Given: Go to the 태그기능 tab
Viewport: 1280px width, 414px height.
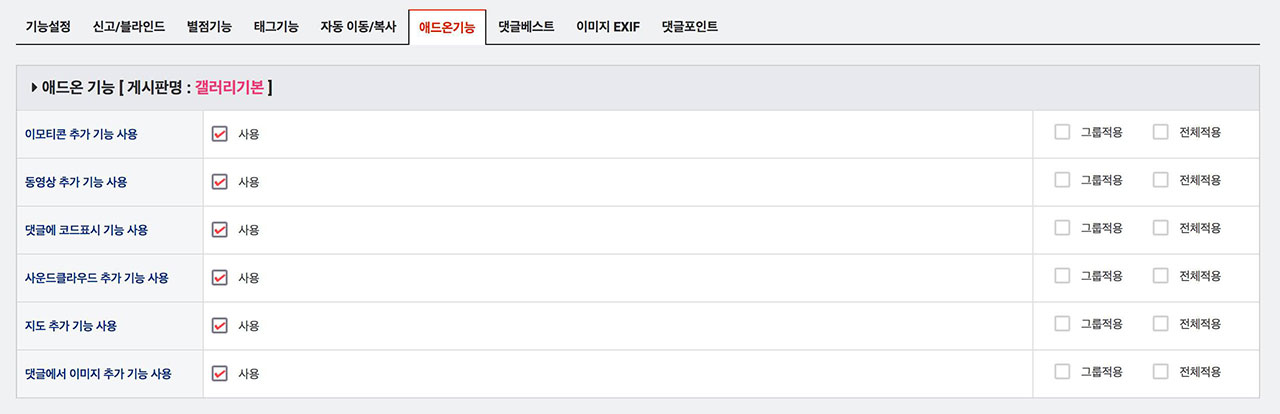Looking at the screenshot, I should pos(276,27).
